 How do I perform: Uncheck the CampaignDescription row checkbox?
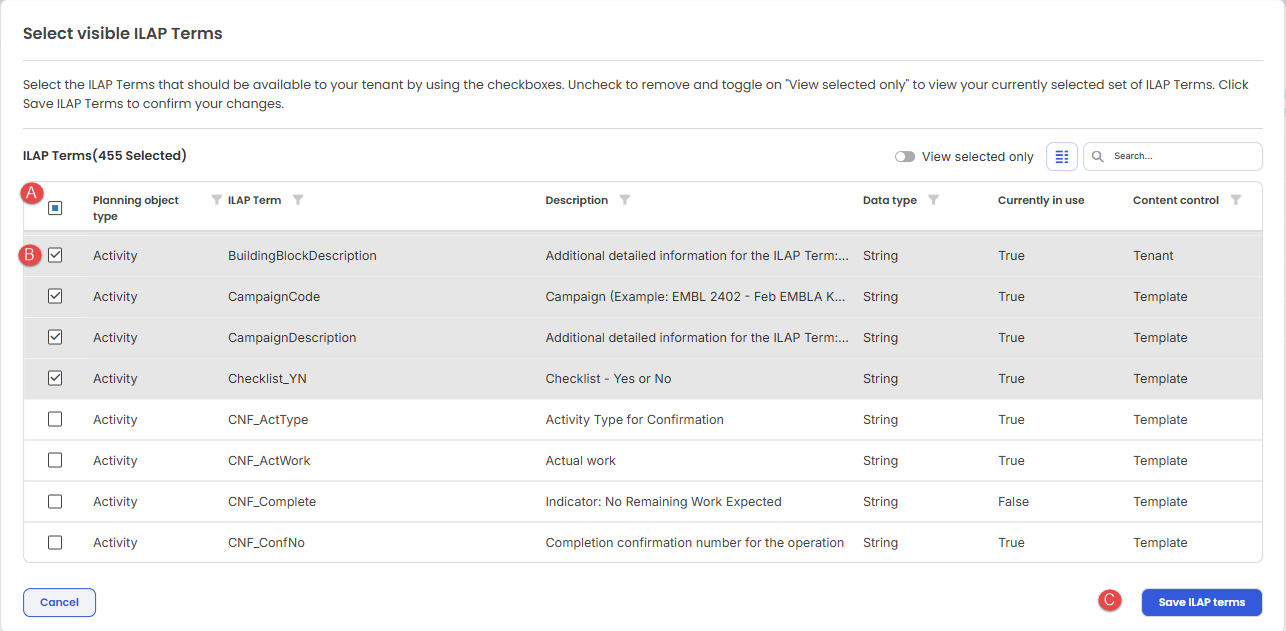coord(55,338)
